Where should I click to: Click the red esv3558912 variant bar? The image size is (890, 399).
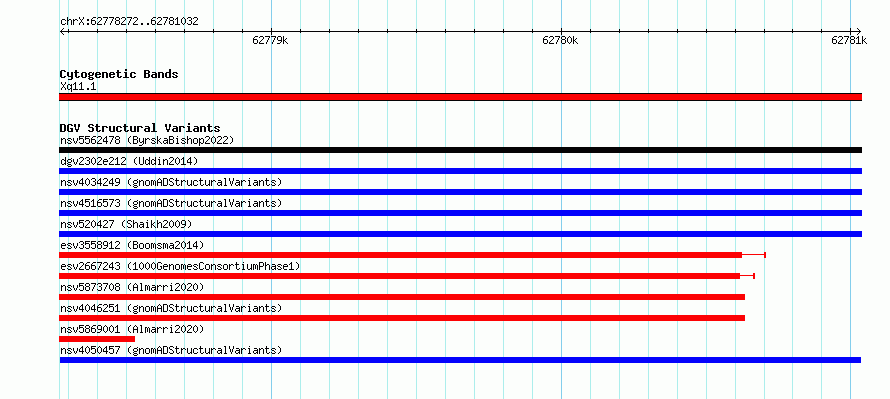click(400, 255)
